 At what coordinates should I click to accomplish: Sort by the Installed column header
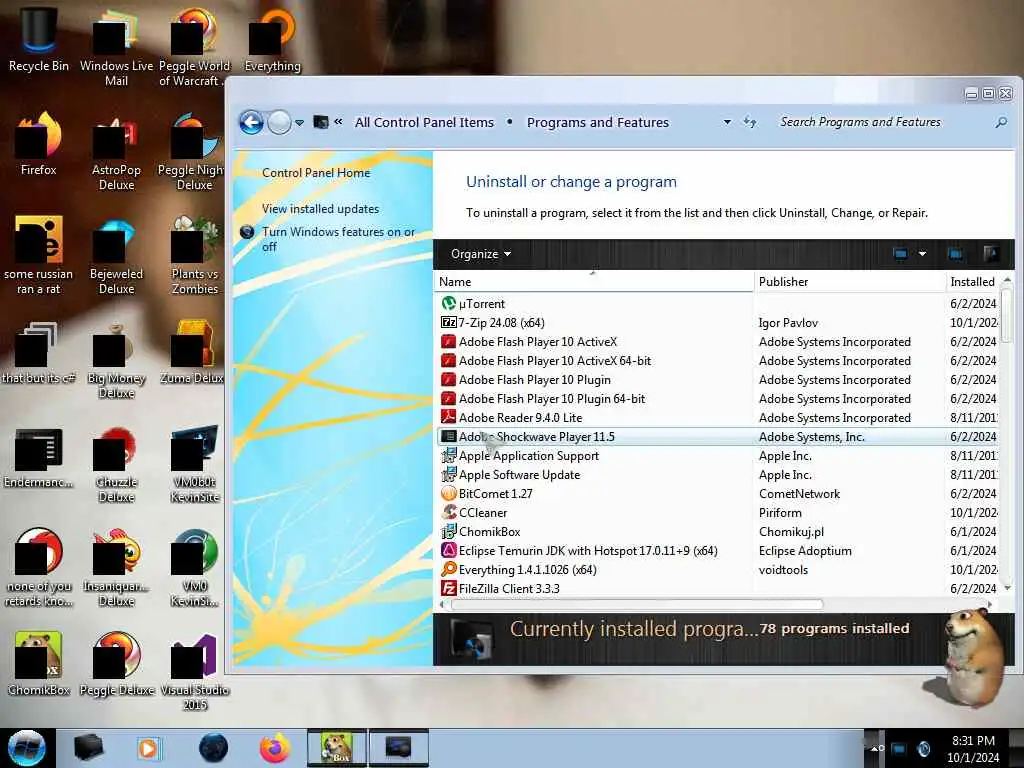973,281
